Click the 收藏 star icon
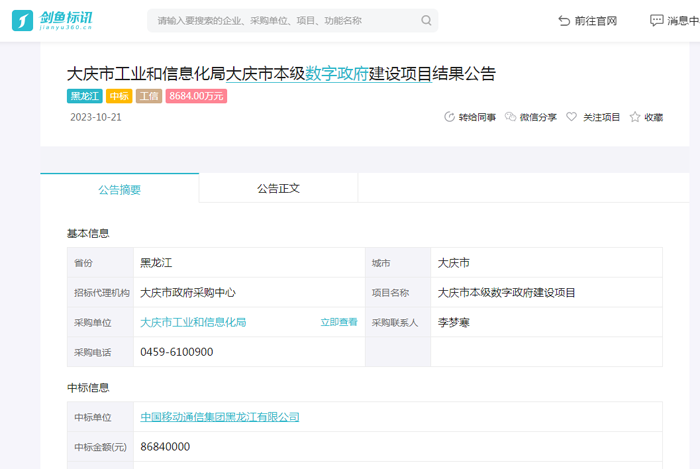Image resolution: width=700 pixels, height=469 pixels. click(635, 117)
